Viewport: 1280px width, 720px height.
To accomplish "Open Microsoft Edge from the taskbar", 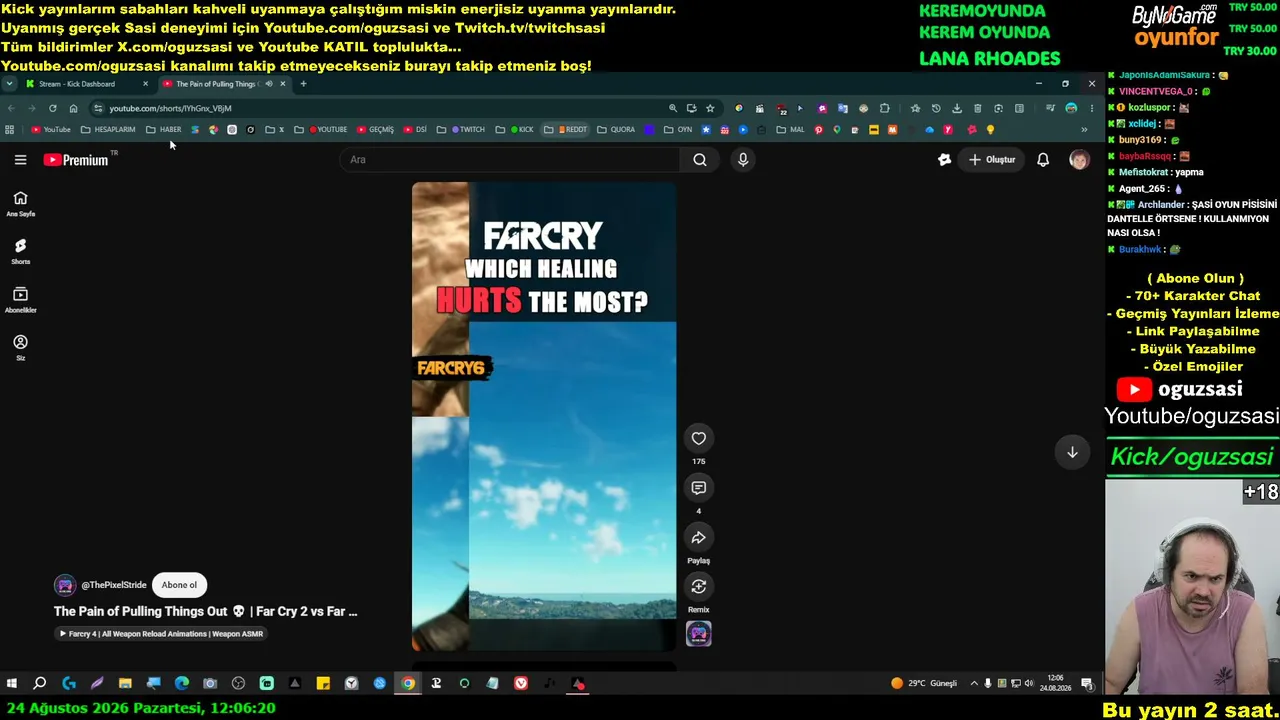I will click(181, 684).
